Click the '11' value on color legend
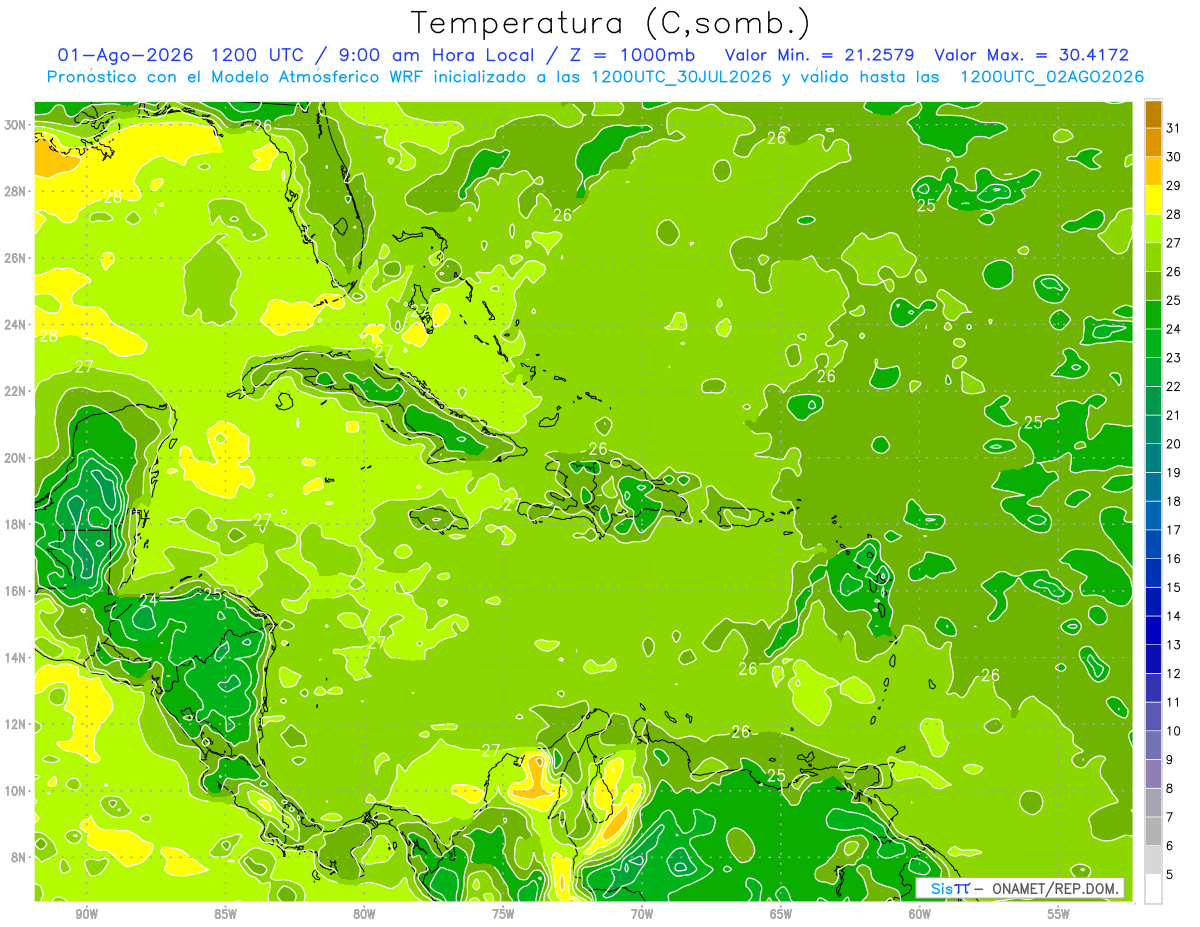The image size is (1200, 927). [1174, 702]
